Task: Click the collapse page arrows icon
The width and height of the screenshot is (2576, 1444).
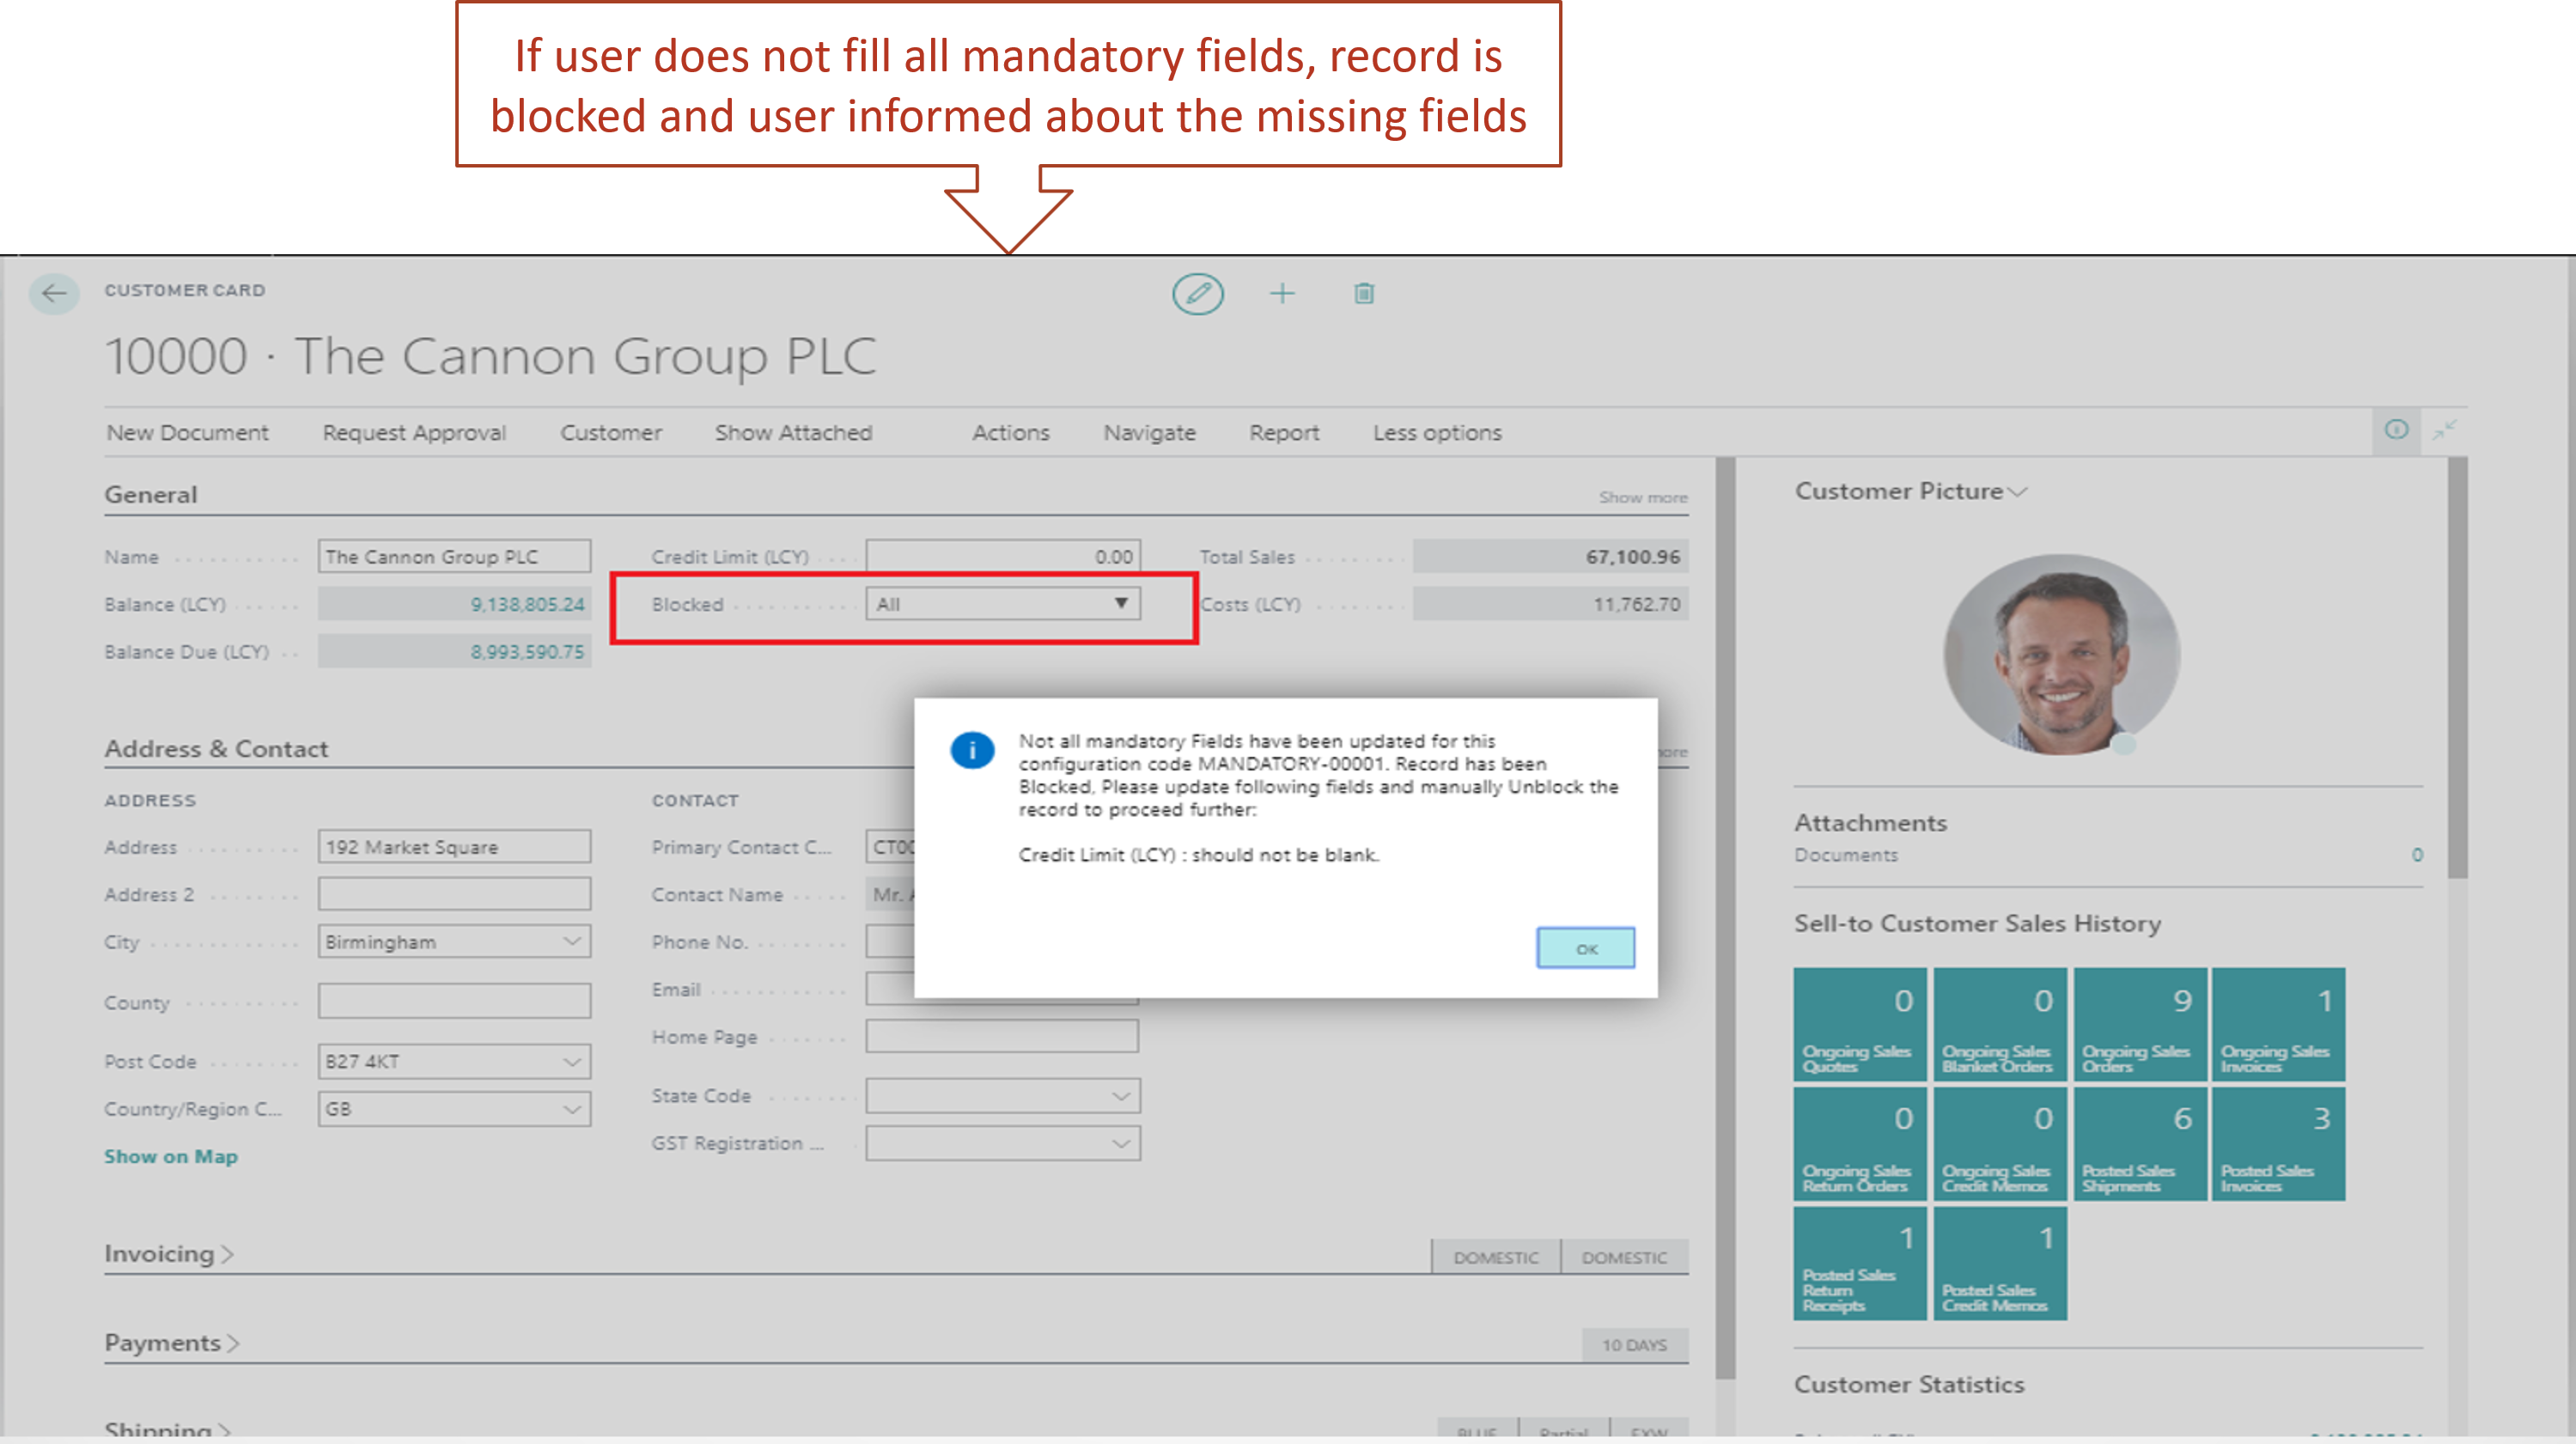Action: (2444, 430)
